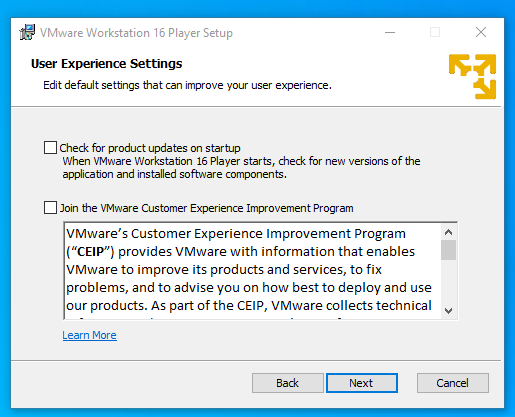Click the VMware Workstation 16 Player Setup title

[x=136, y=33]
